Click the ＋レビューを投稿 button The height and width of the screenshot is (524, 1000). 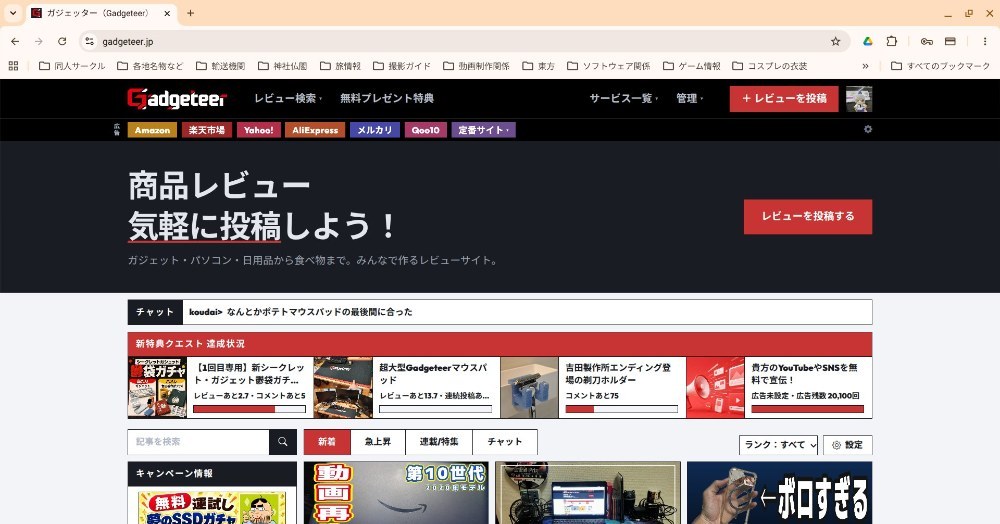[x=784, y=99]
